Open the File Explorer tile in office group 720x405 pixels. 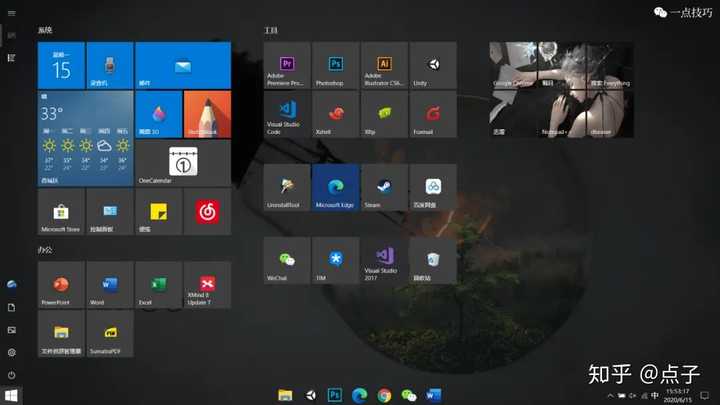click(x=61, y=333)
